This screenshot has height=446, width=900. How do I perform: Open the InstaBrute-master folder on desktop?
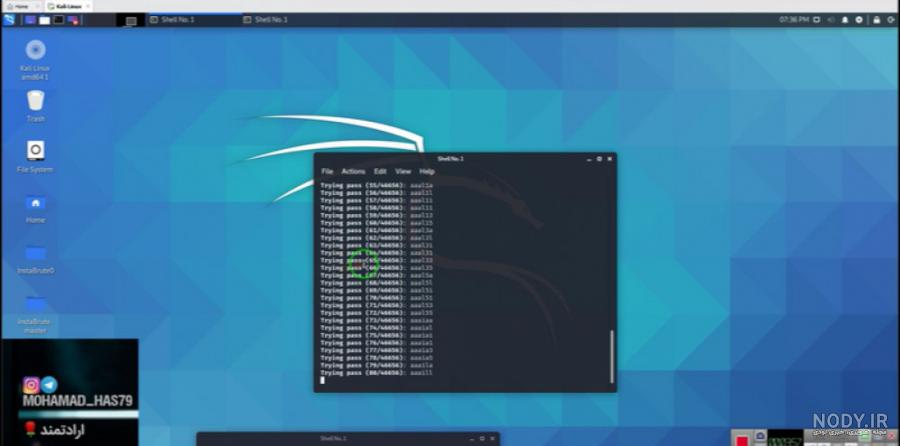pos(36,313)
